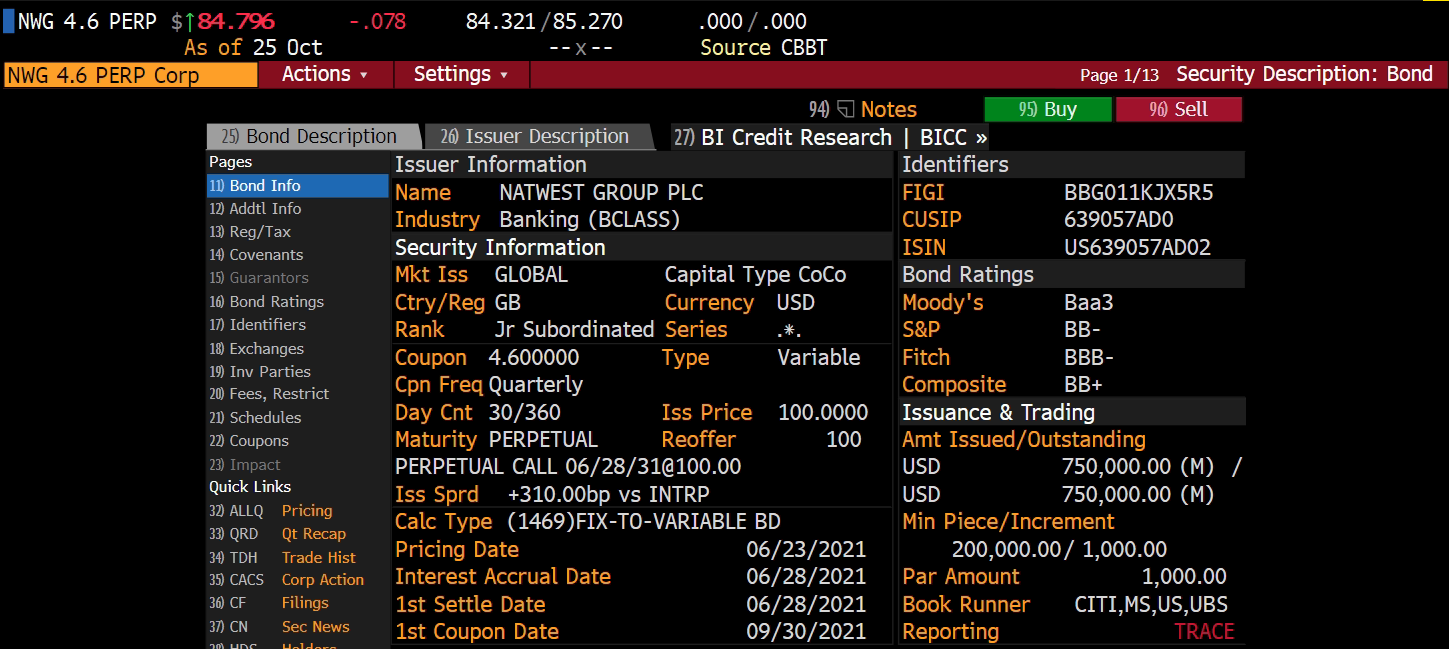Open ALLQ Pricing quick link
The width and height of the screenshot is (1449, 649).
270,511
